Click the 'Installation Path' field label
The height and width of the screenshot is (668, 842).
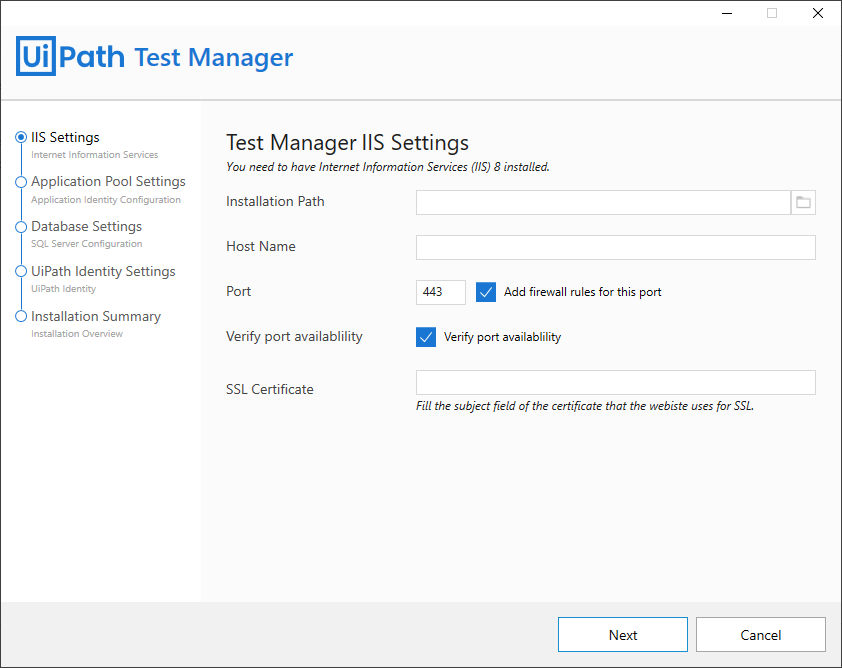[275, 201]
